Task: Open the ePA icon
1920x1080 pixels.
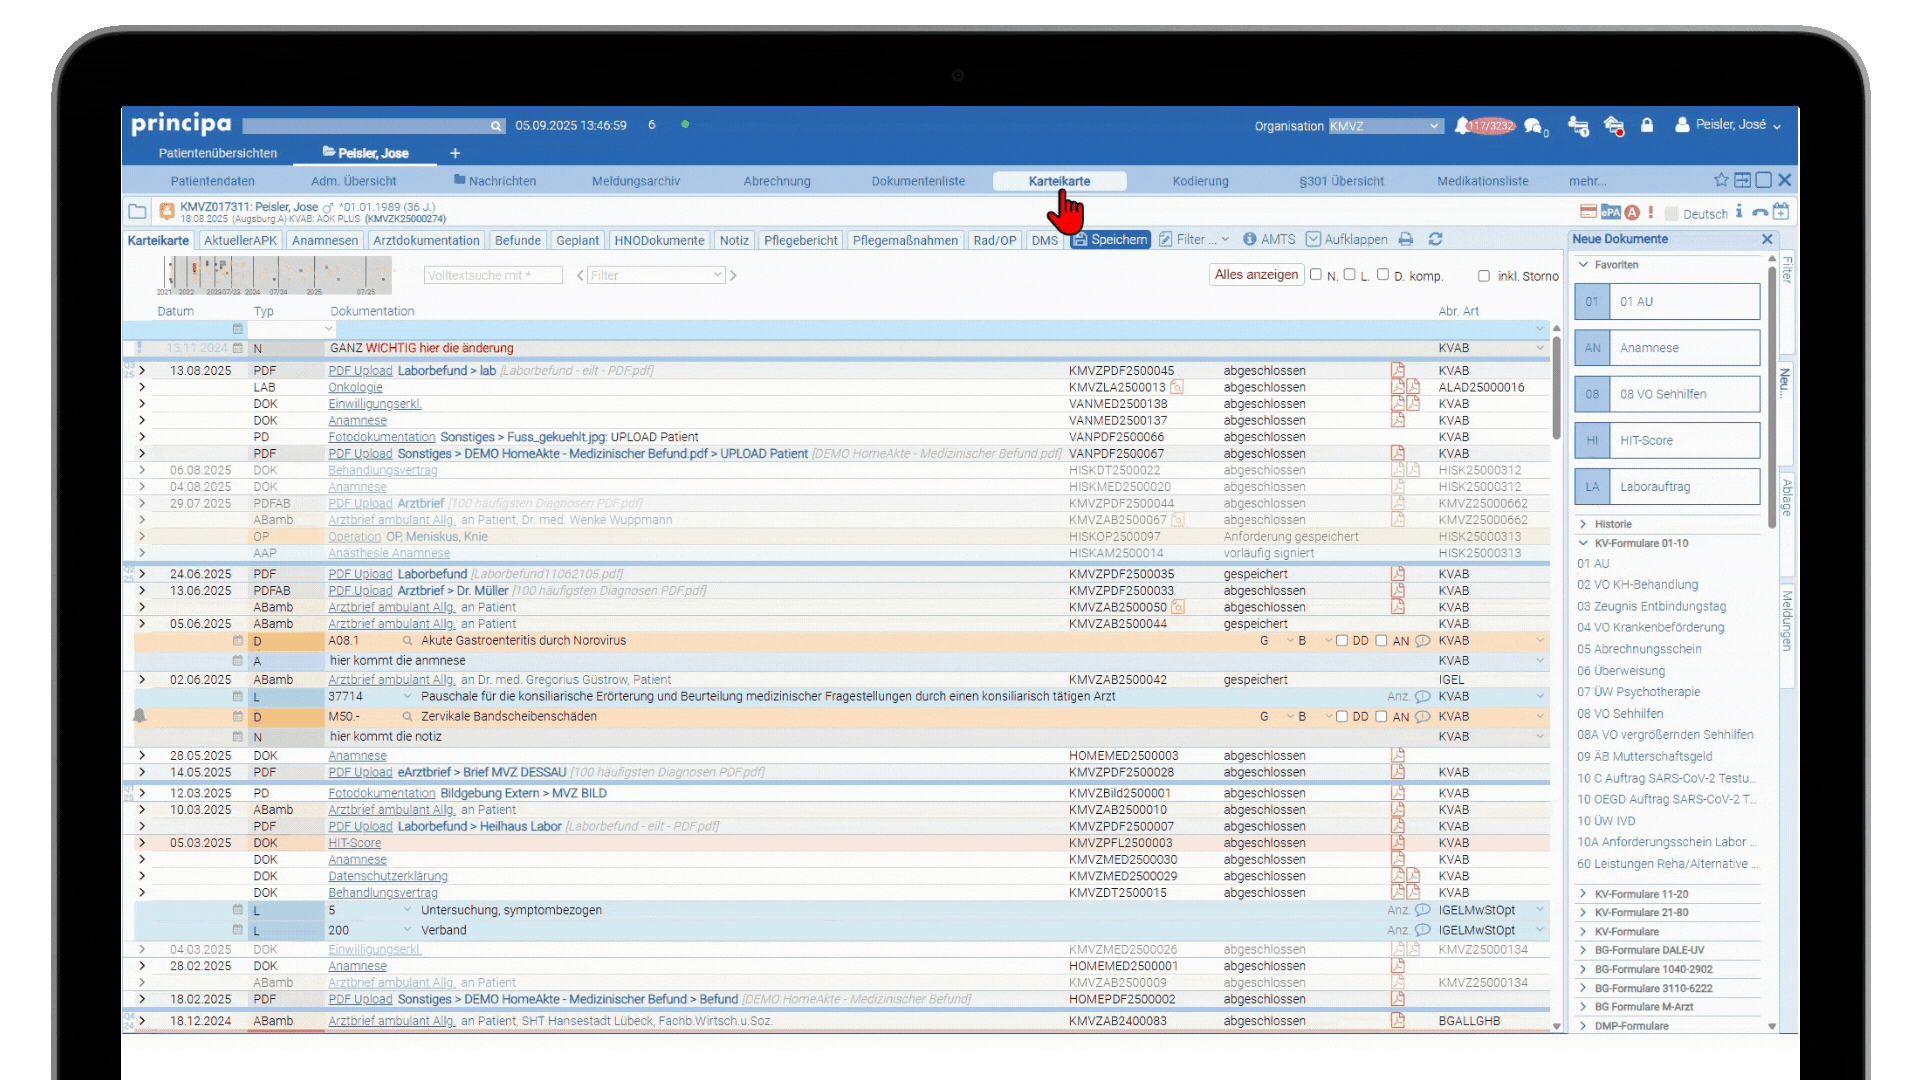Action: (x=1610, y=212)
